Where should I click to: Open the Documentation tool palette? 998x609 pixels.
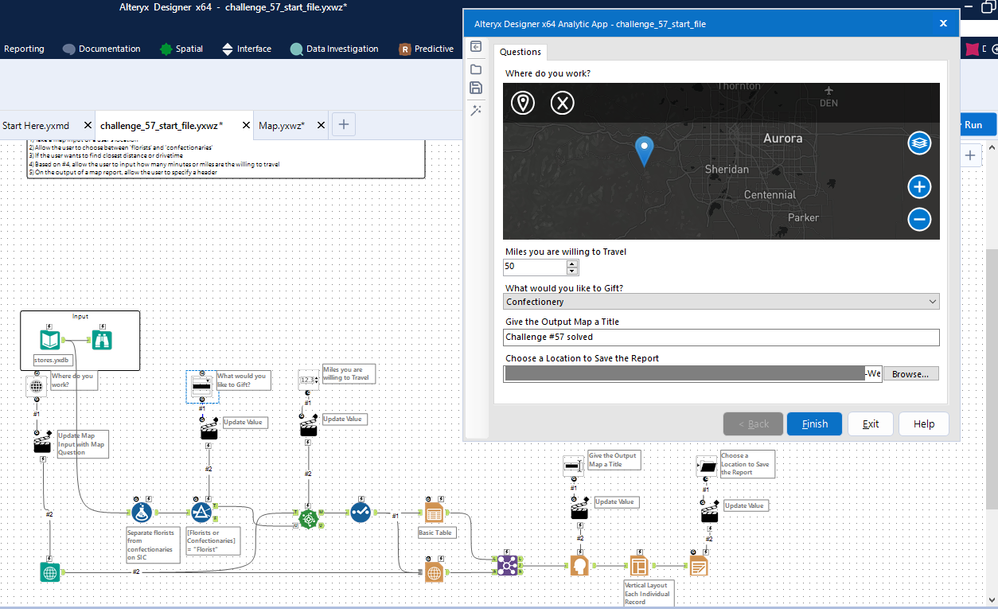click(102, 49)
